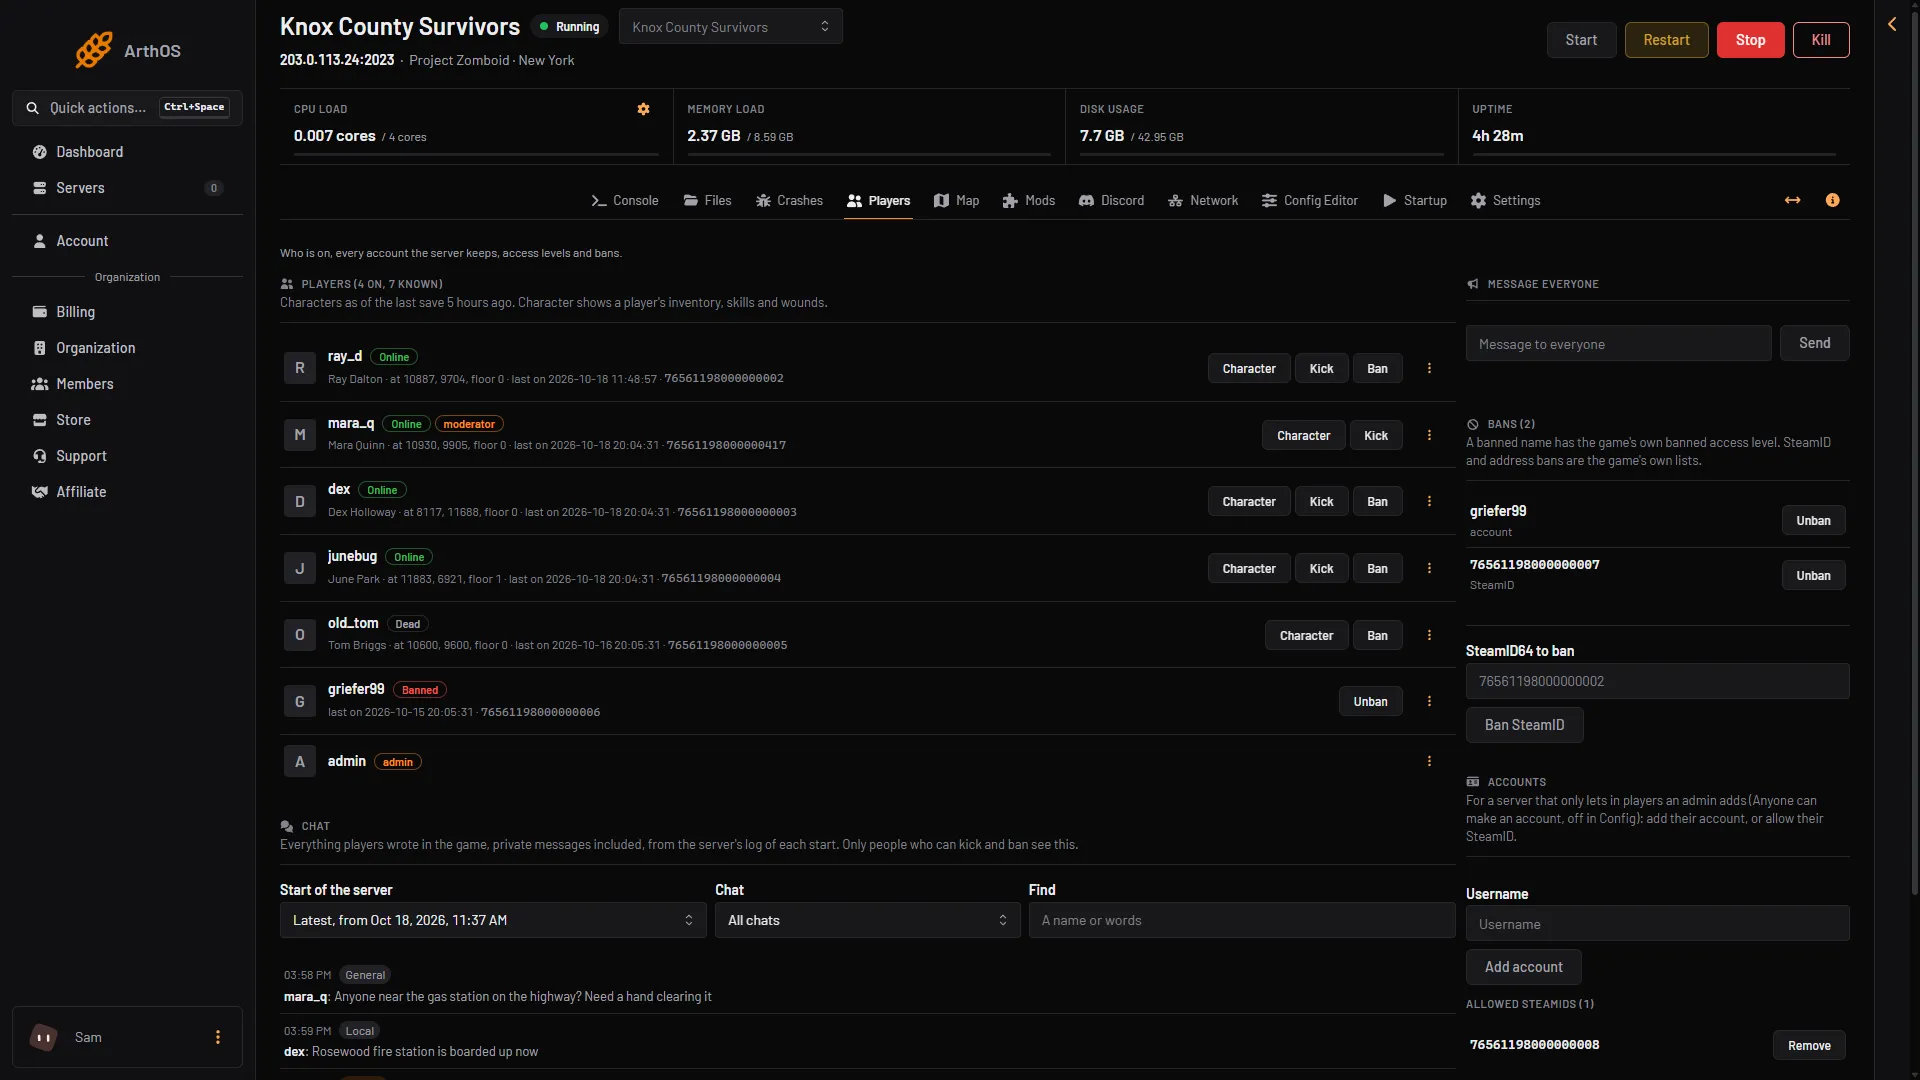Click the info icon beside tabs
The height and width of the screenshot is (1080, 1920).
click(x=1832, y=201)
